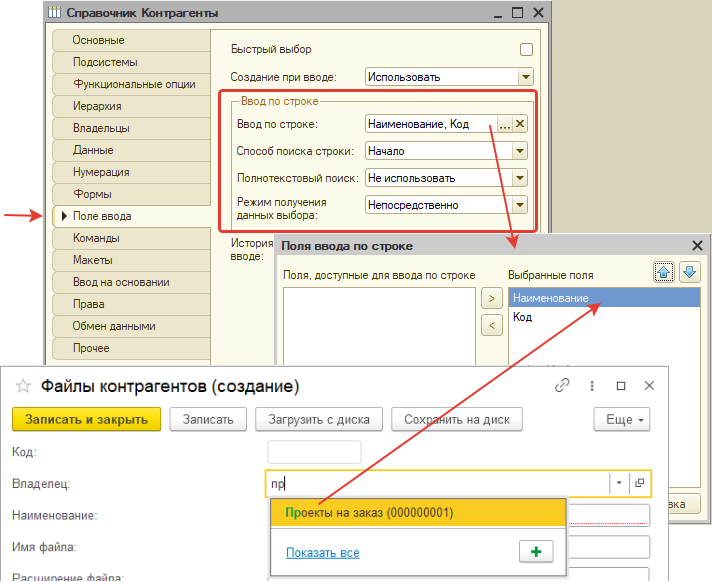The height and width of the screenshot is (582, 712).
Task: Clear the Ввод по строке field with X
Action: (x=520, y=124)
